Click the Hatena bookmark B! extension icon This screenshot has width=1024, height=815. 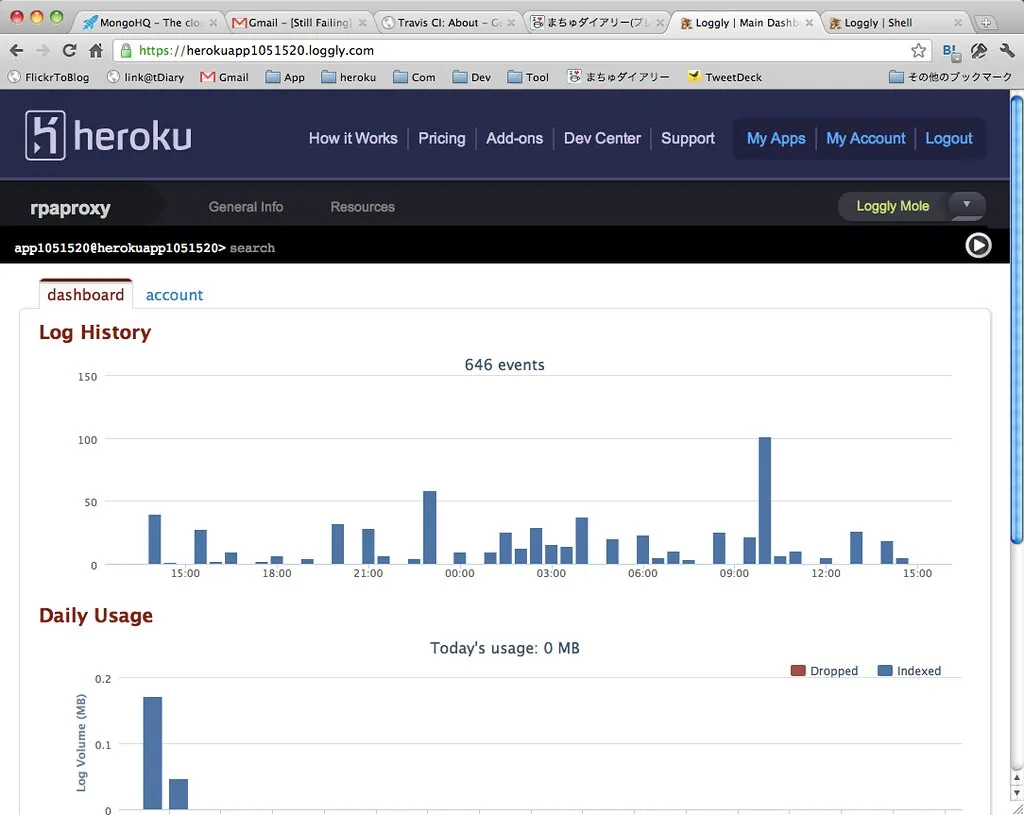951,52
